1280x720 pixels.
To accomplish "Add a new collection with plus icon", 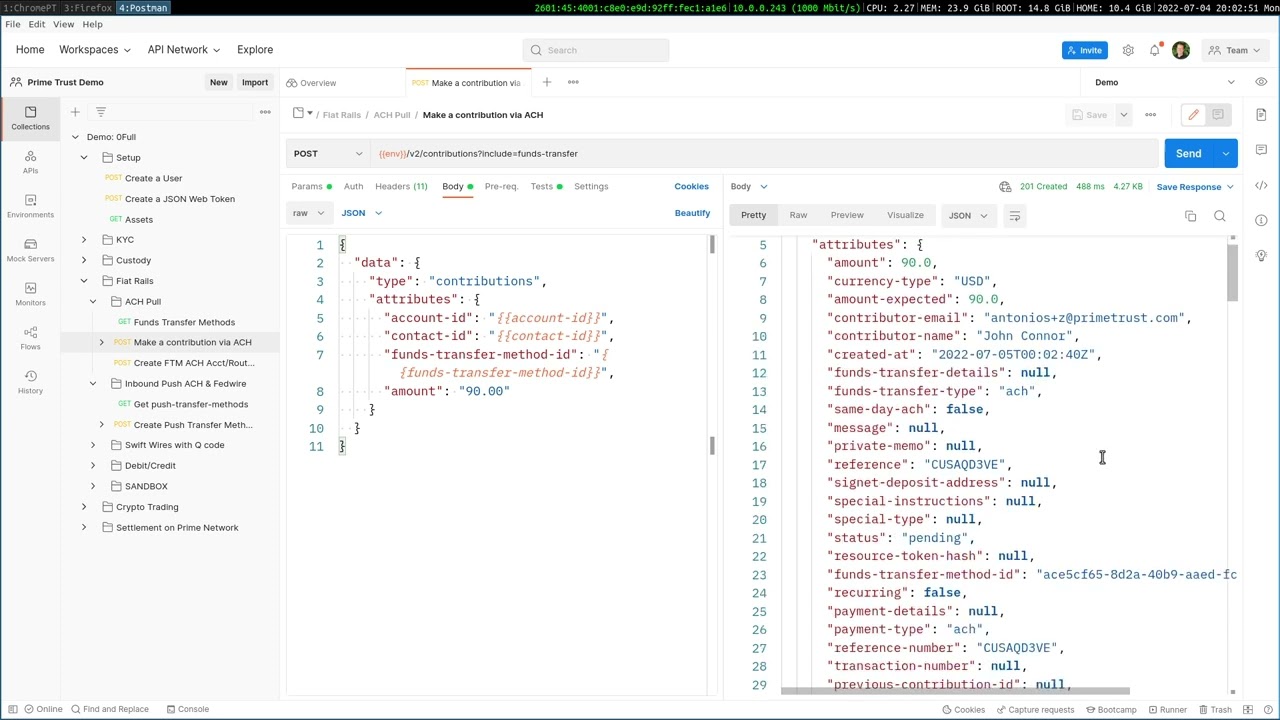I will coord(74,112).
